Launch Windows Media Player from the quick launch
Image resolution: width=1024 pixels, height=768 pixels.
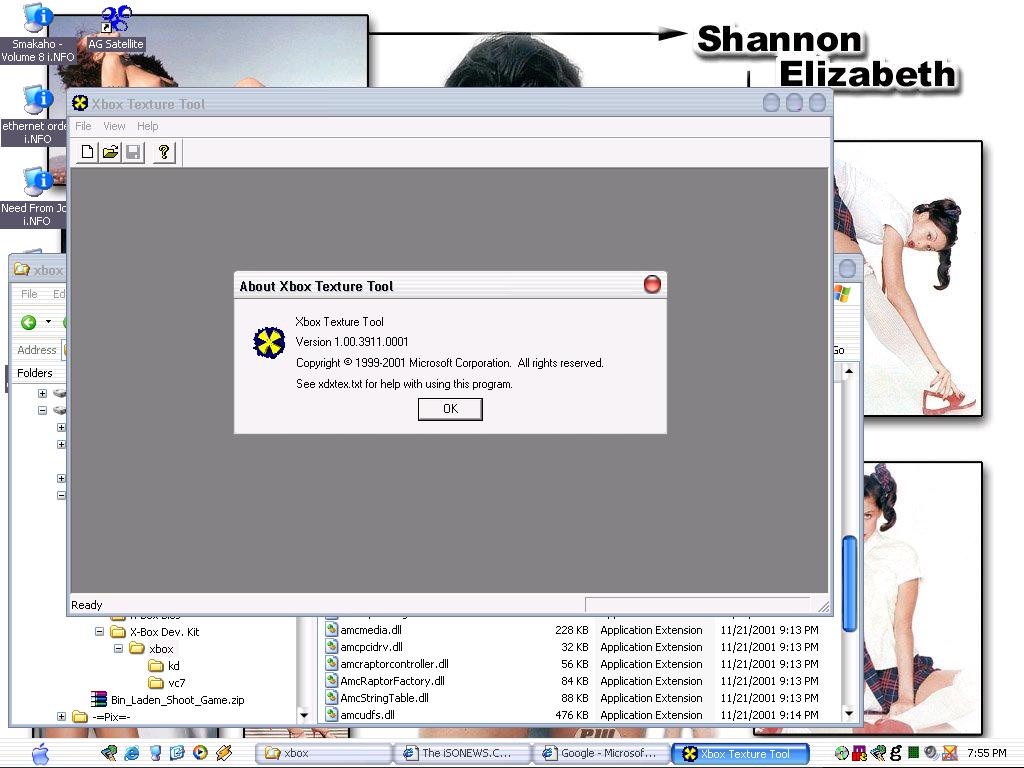(x=200, y=753)
